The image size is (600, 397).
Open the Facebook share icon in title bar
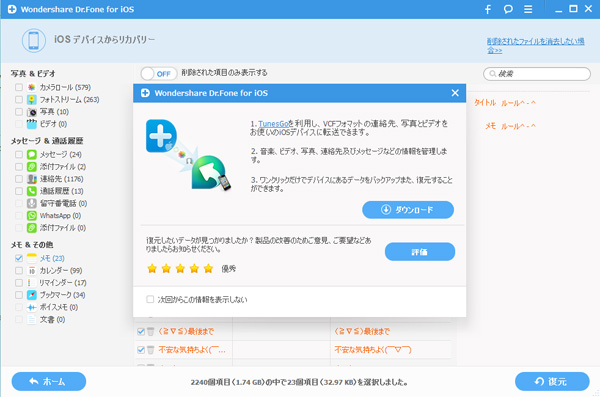[488, 9]
